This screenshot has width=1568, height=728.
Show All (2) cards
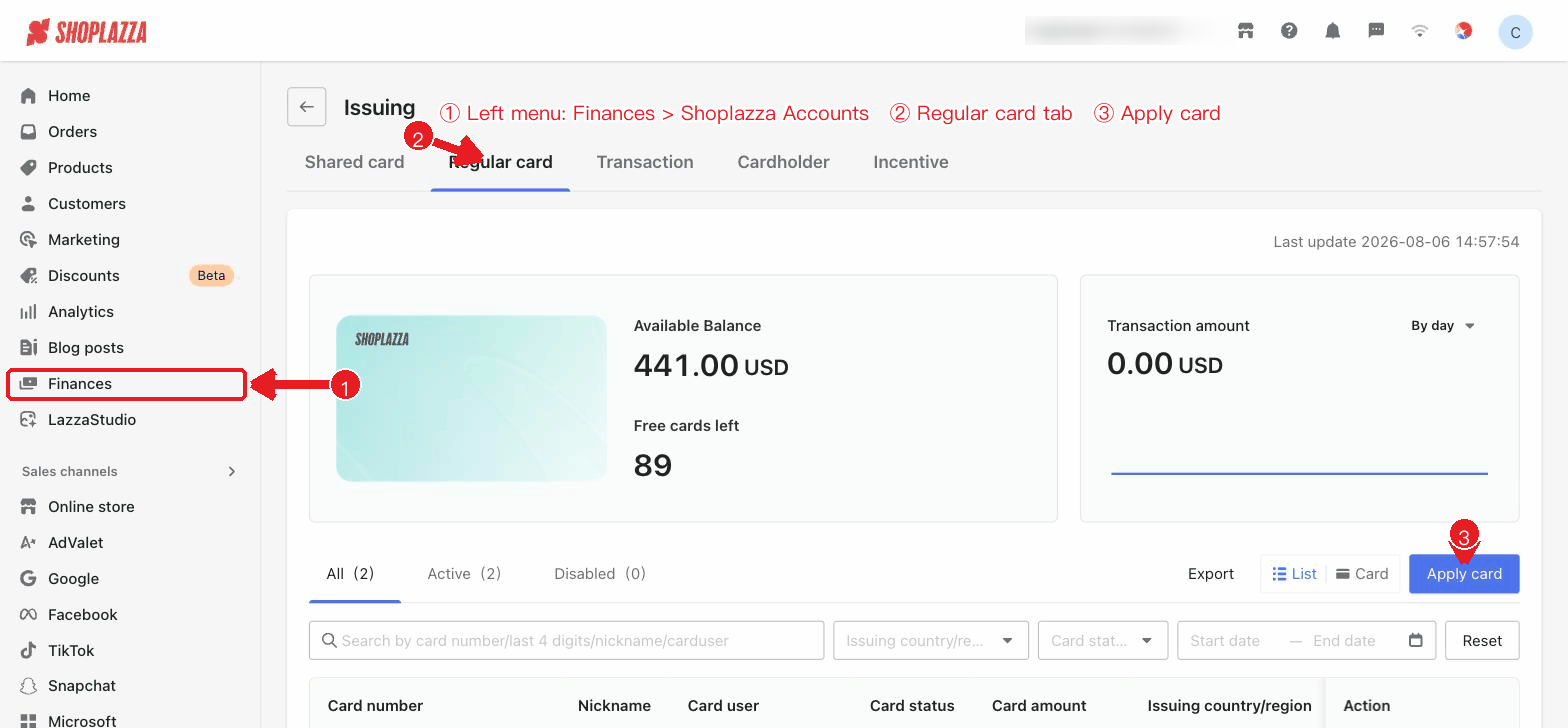click(350, 574)
